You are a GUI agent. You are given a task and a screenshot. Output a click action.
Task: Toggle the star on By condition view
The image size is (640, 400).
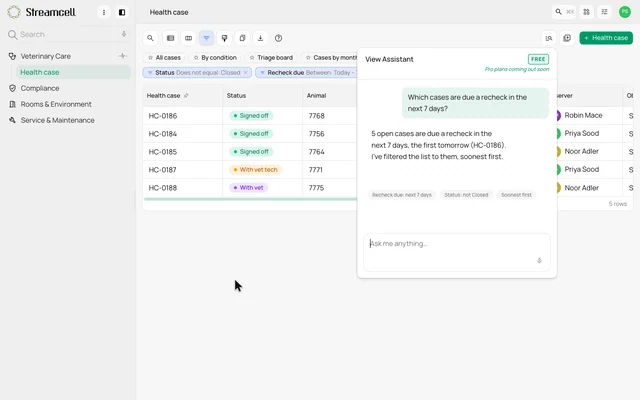196,58
